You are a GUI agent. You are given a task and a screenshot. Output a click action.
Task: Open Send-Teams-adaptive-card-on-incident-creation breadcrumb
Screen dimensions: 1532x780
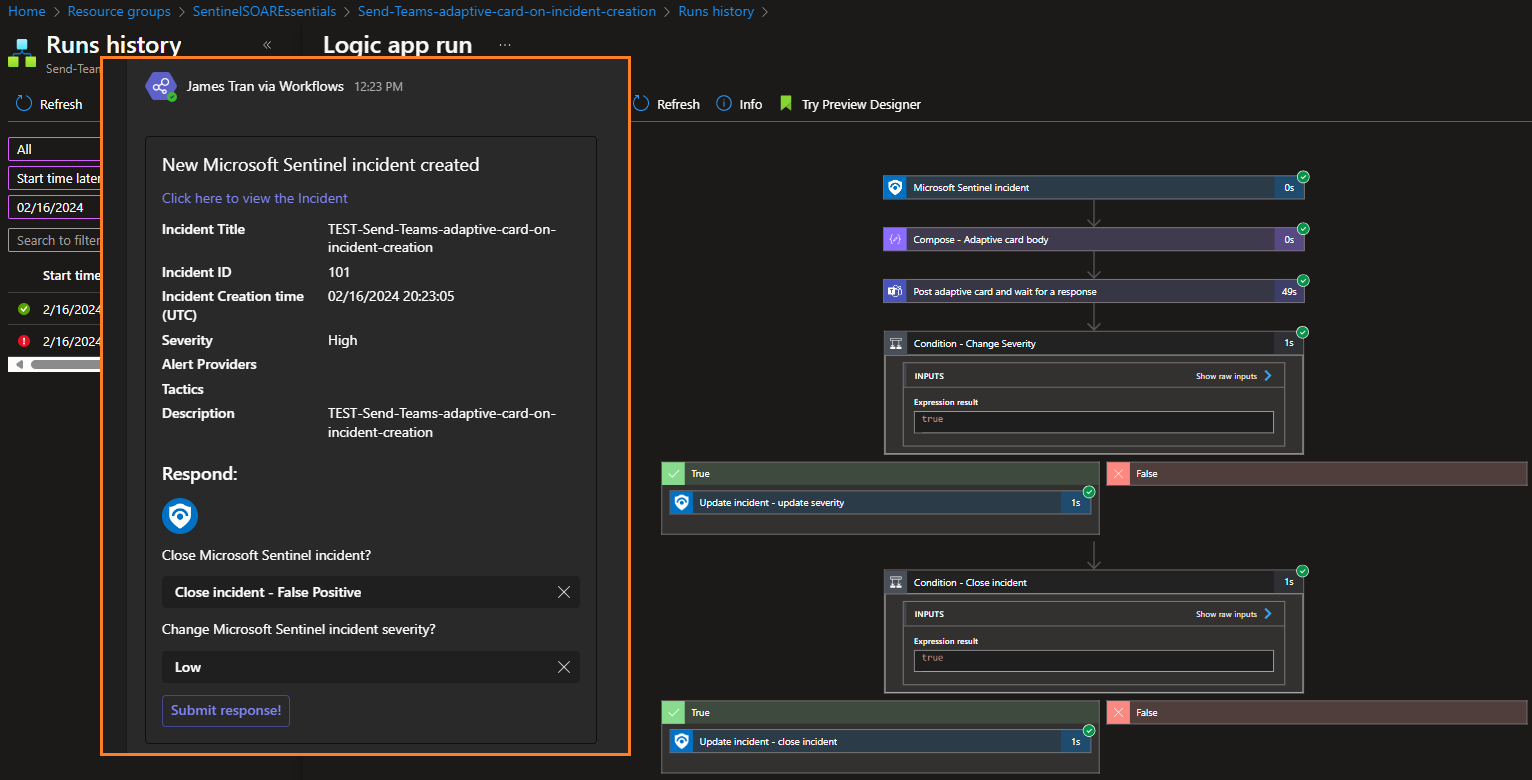(x=507, y=11)
